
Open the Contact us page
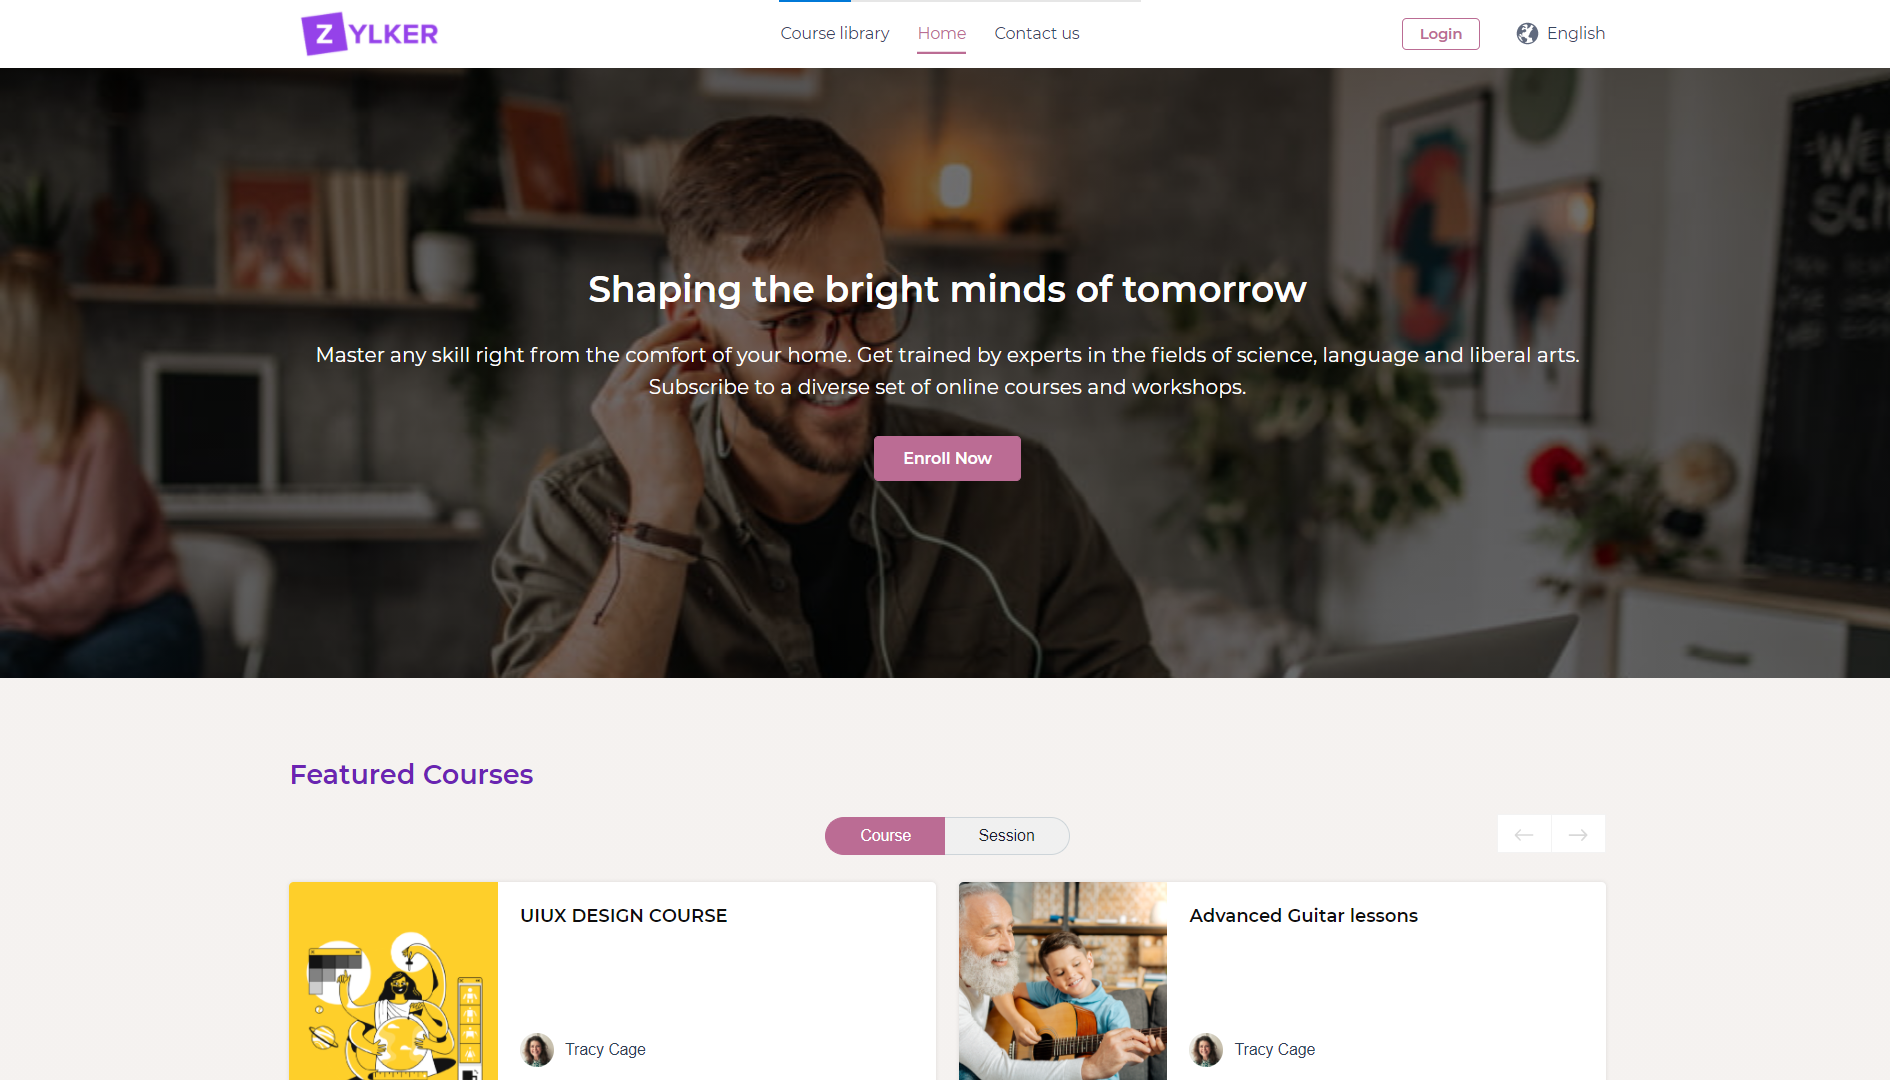pos(1037,34)
